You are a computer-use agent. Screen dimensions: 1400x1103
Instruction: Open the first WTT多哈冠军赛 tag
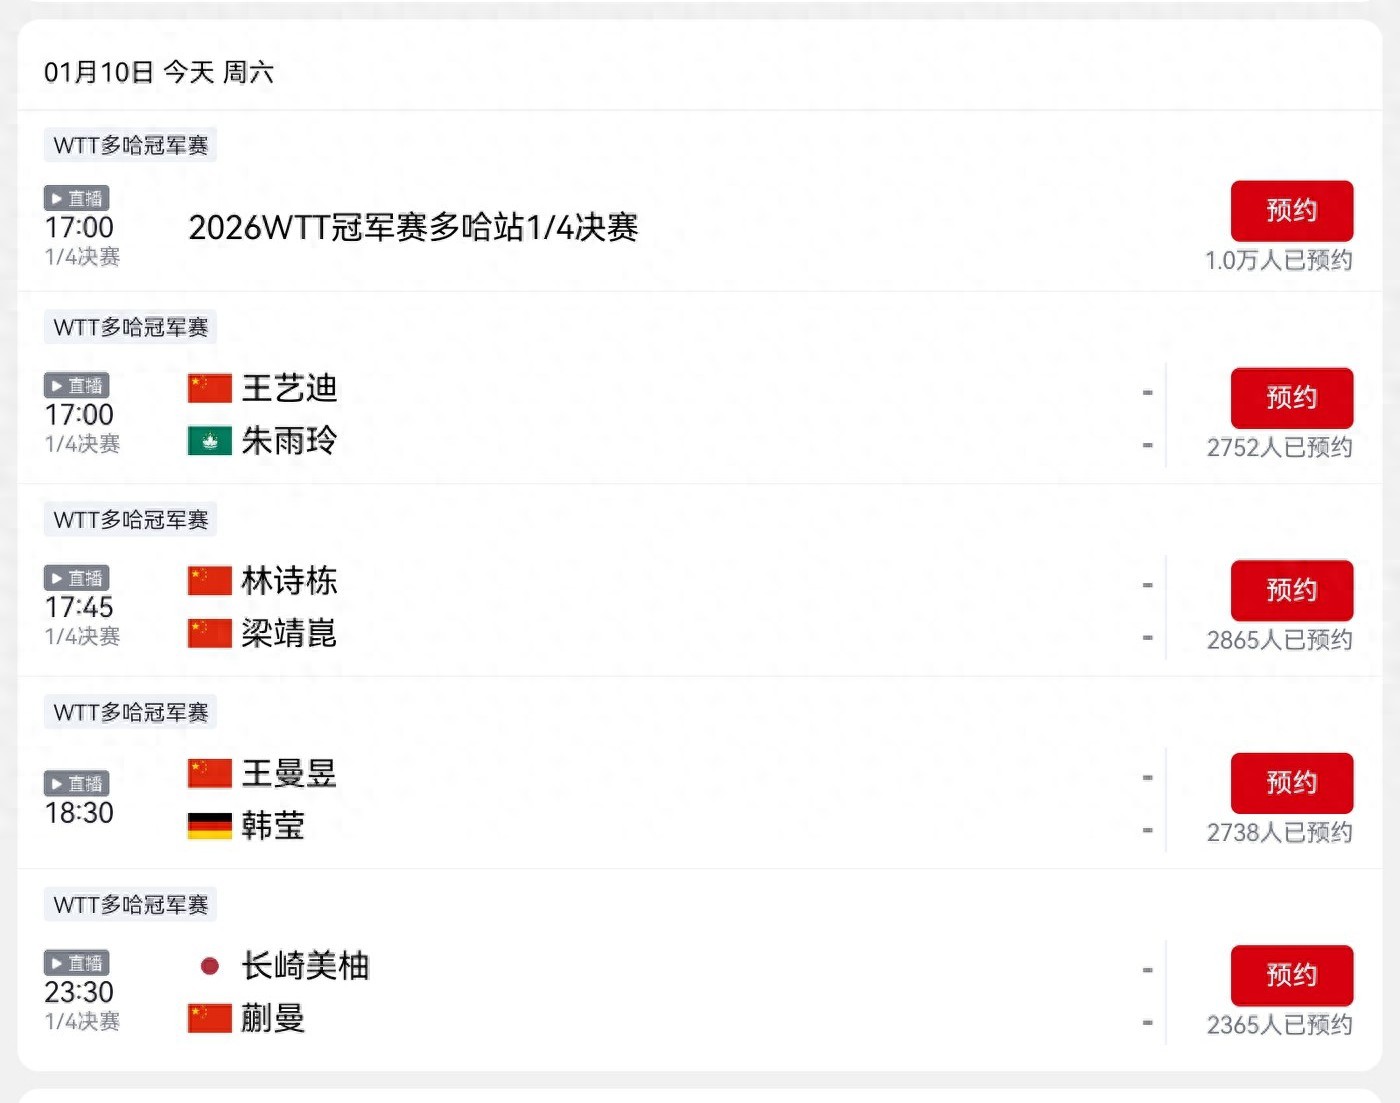click(129, 143)
